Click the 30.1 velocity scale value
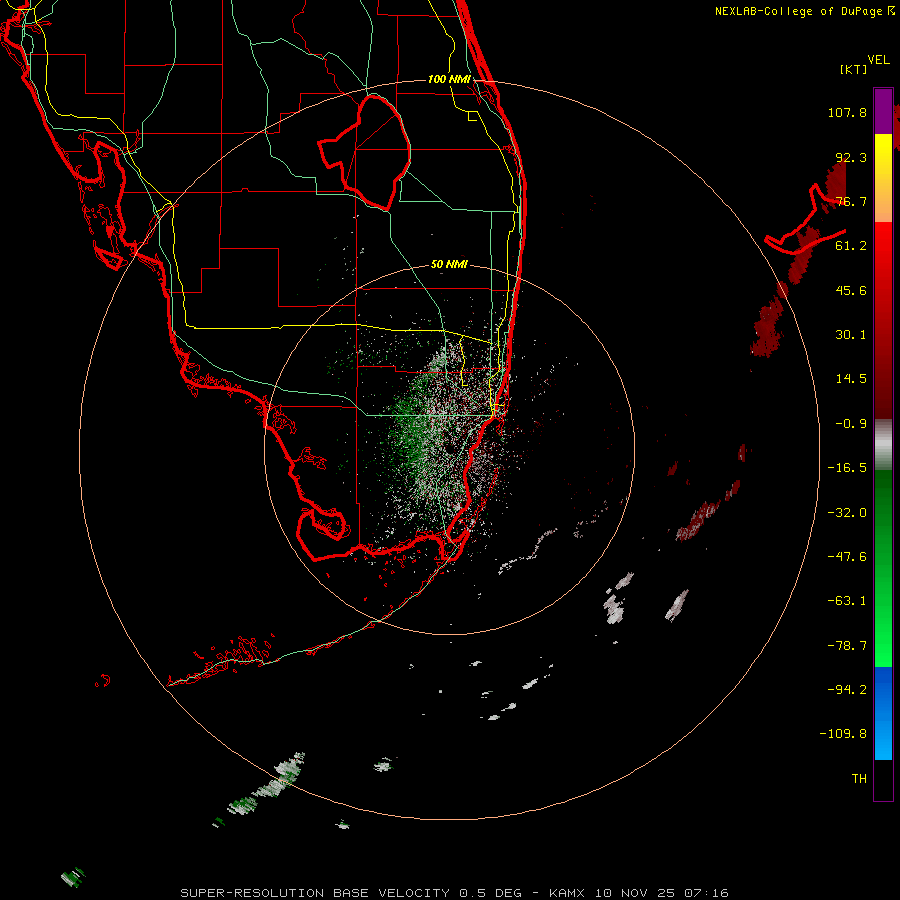The width and height of the screenshot is (900, 900). 851,335
